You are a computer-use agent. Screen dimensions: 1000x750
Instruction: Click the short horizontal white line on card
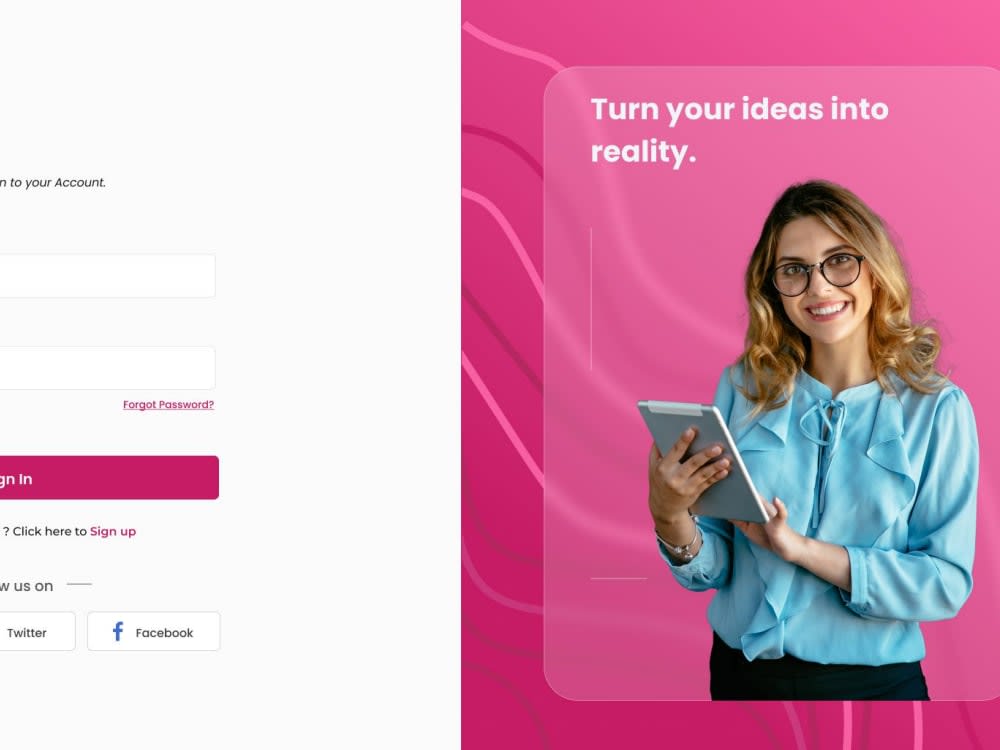pos(619,578)
